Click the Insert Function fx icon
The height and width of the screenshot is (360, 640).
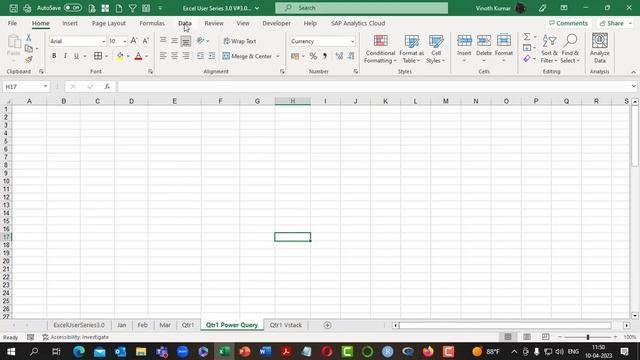(x=107, y=87)
